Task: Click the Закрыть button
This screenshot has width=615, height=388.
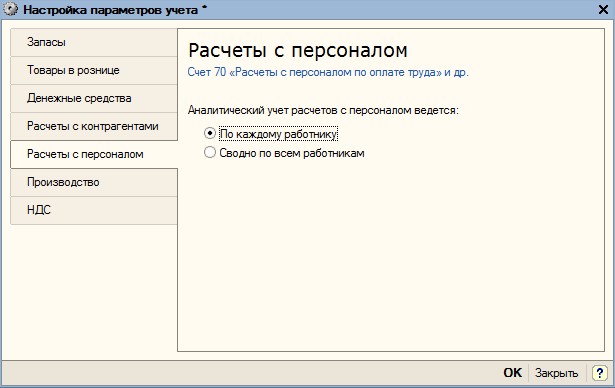Action: (x=556, y=373)
